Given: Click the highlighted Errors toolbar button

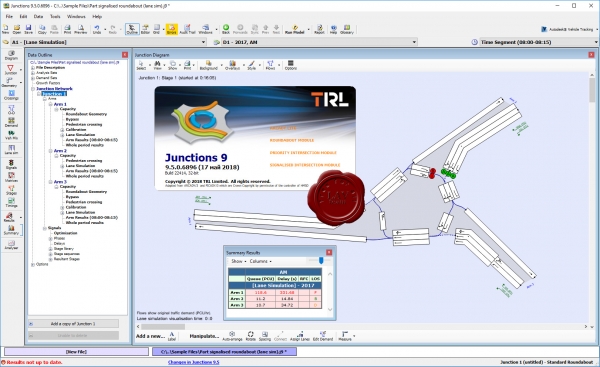Looking at the screenshot, I should point(171,29).
